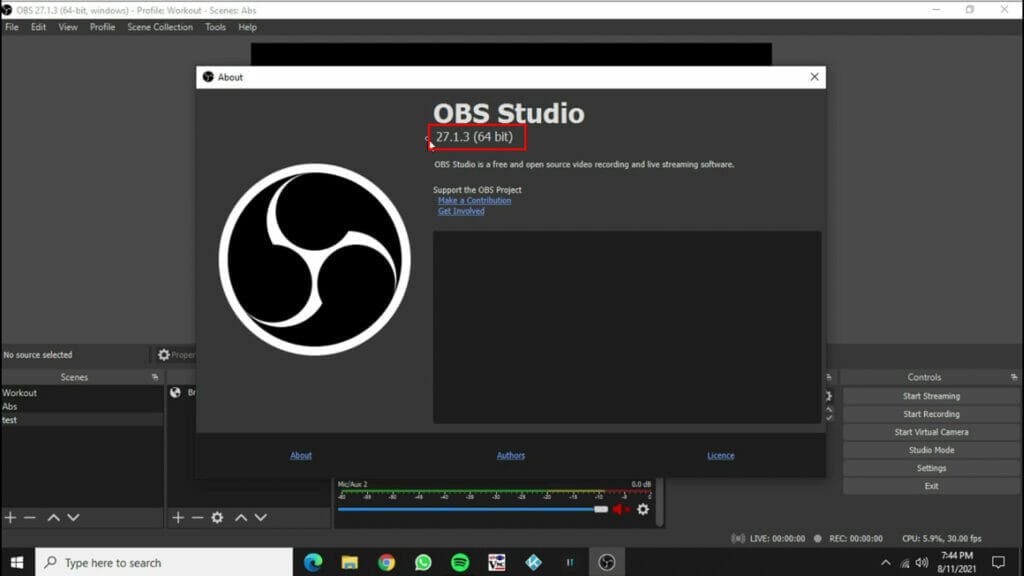Viewport: 1024px width, 576px height.
Task: Click the minus icon to remove a scene
Action: [29, 517]
